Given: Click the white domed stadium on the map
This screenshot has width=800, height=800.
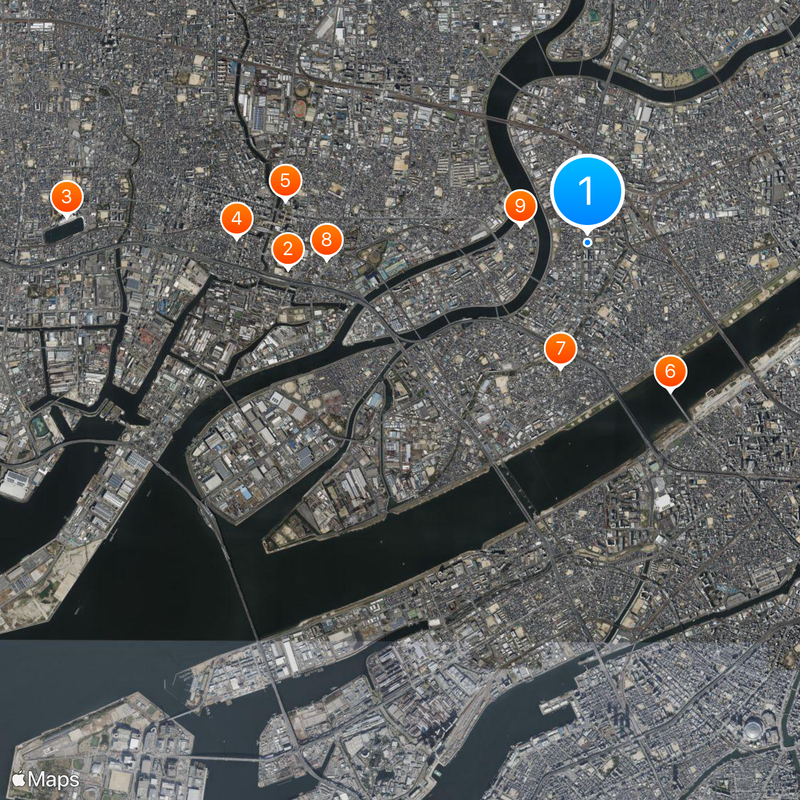Looking at the screenshot, I should point(754,729).
